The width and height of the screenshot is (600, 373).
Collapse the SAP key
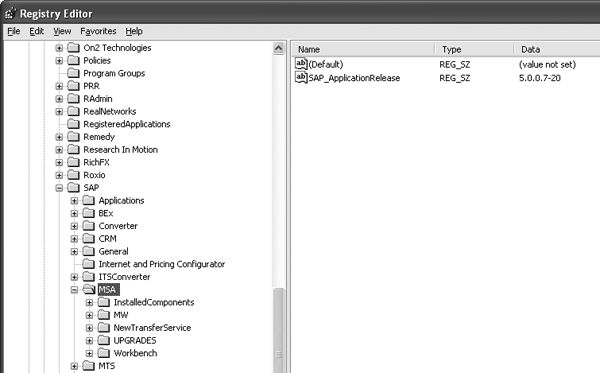point(59,188)
